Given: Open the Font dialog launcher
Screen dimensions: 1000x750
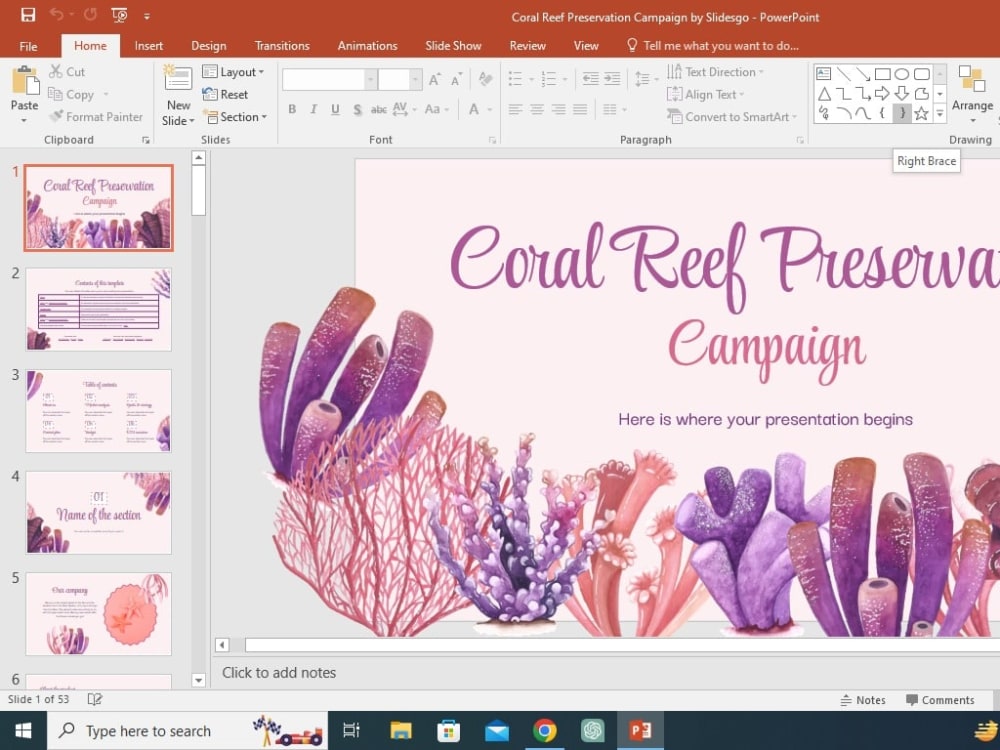Looking at the screenshot, I should click(492, 140).
